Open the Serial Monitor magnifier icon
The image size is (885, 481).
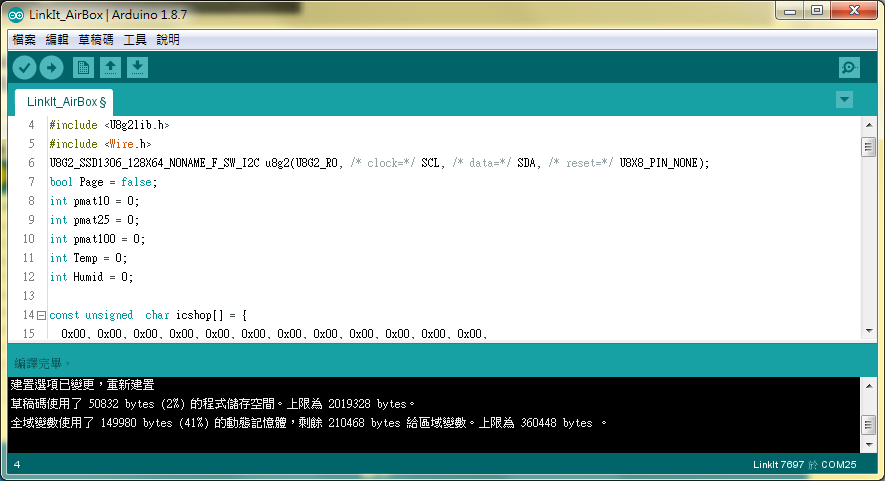(849, 67)
